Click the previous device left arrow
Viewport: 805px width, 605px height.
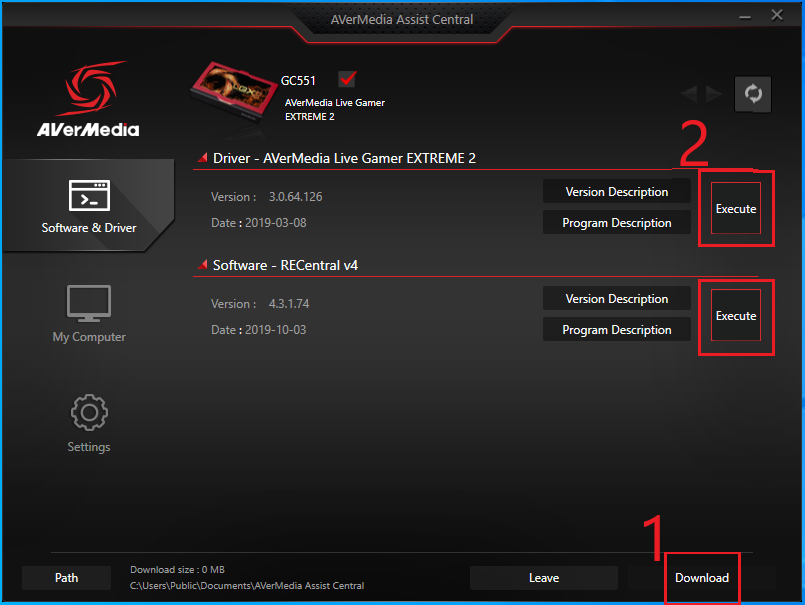689,94
